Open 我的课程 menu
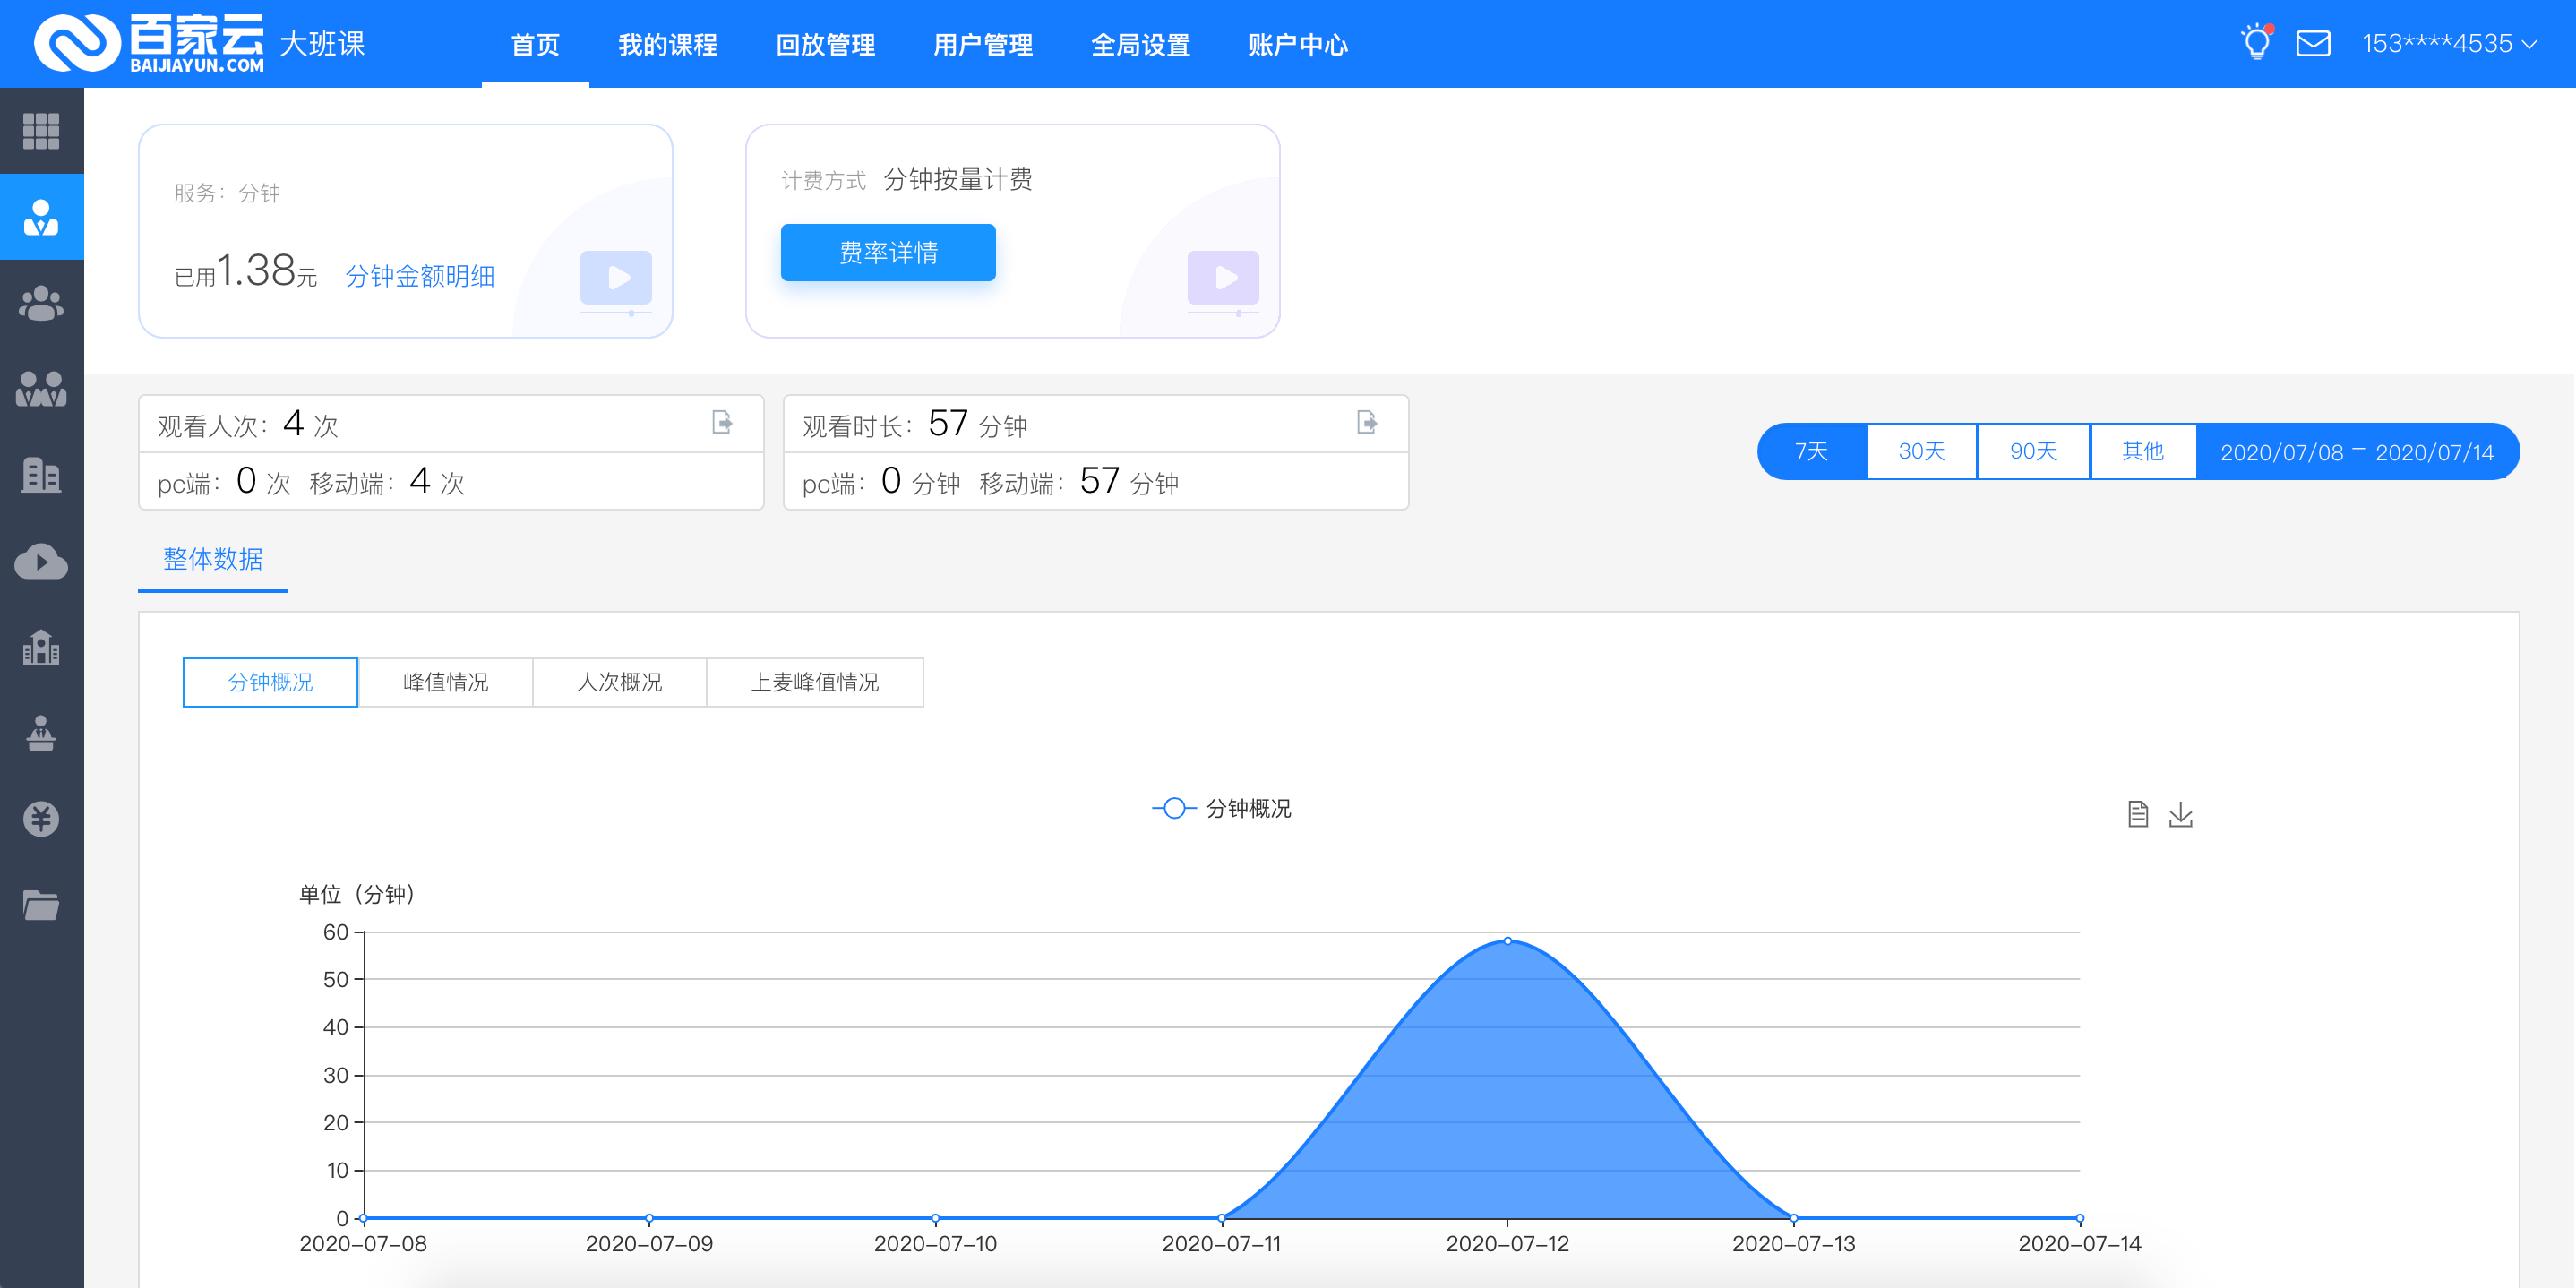The width and height of the screenshot is (2576, 1288). tap(668, 44)
